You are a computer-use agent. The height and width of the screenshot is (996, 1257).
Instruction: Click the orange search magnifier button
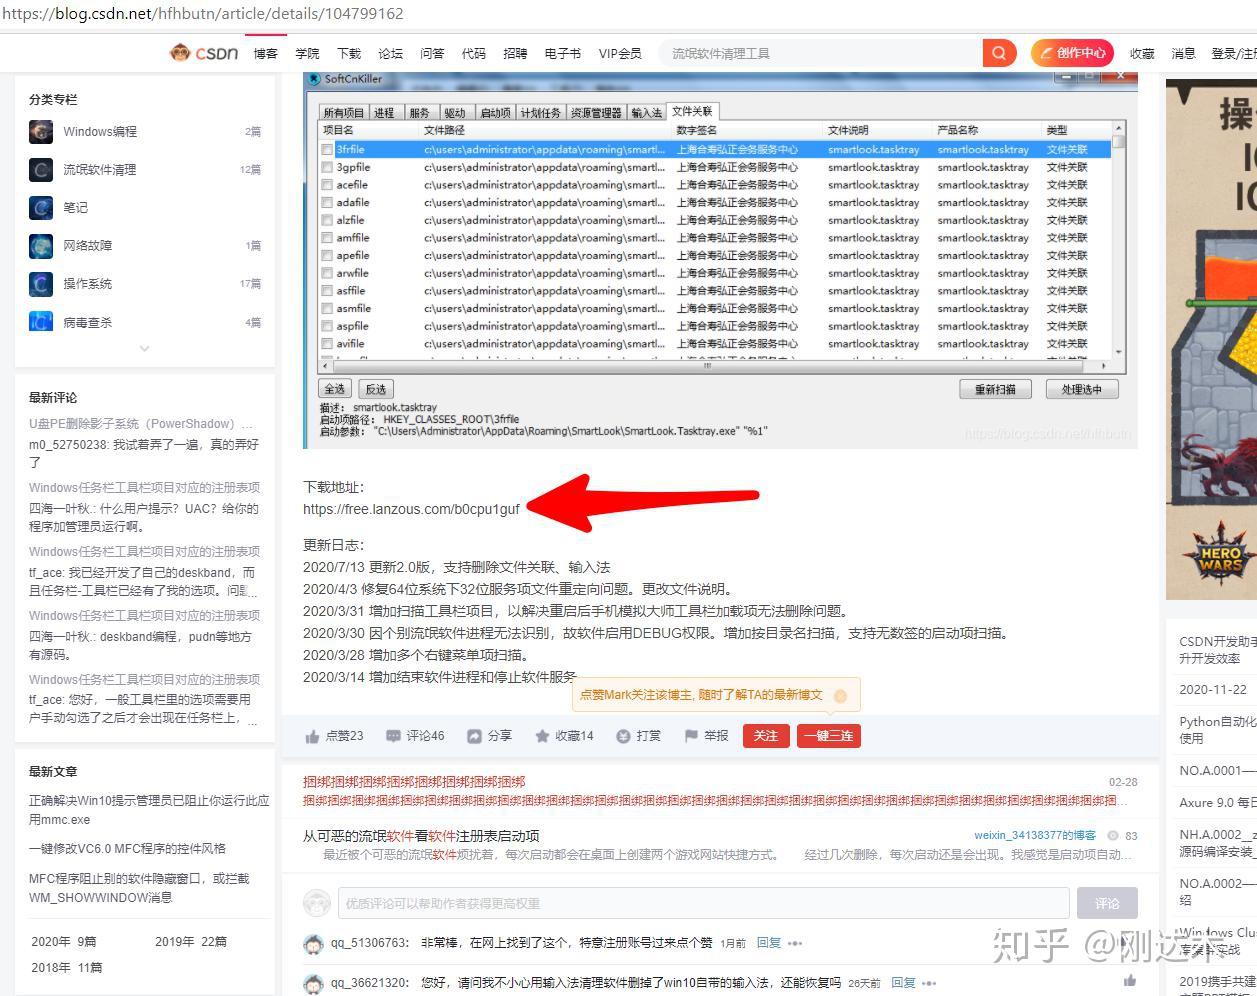point(999,53)
